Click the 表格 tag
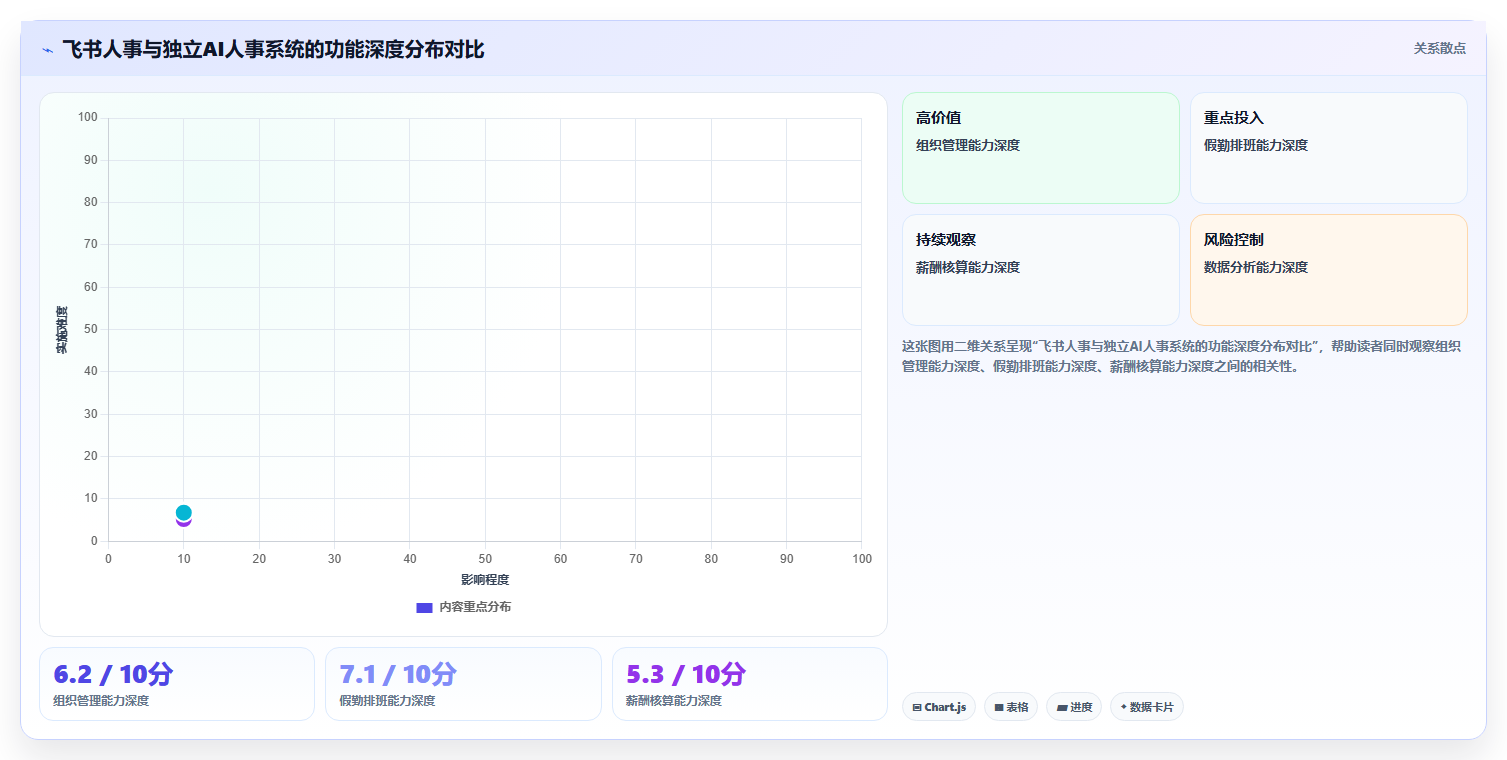1507x760 pixels. pyautogui.click(x=1011, y=707)
